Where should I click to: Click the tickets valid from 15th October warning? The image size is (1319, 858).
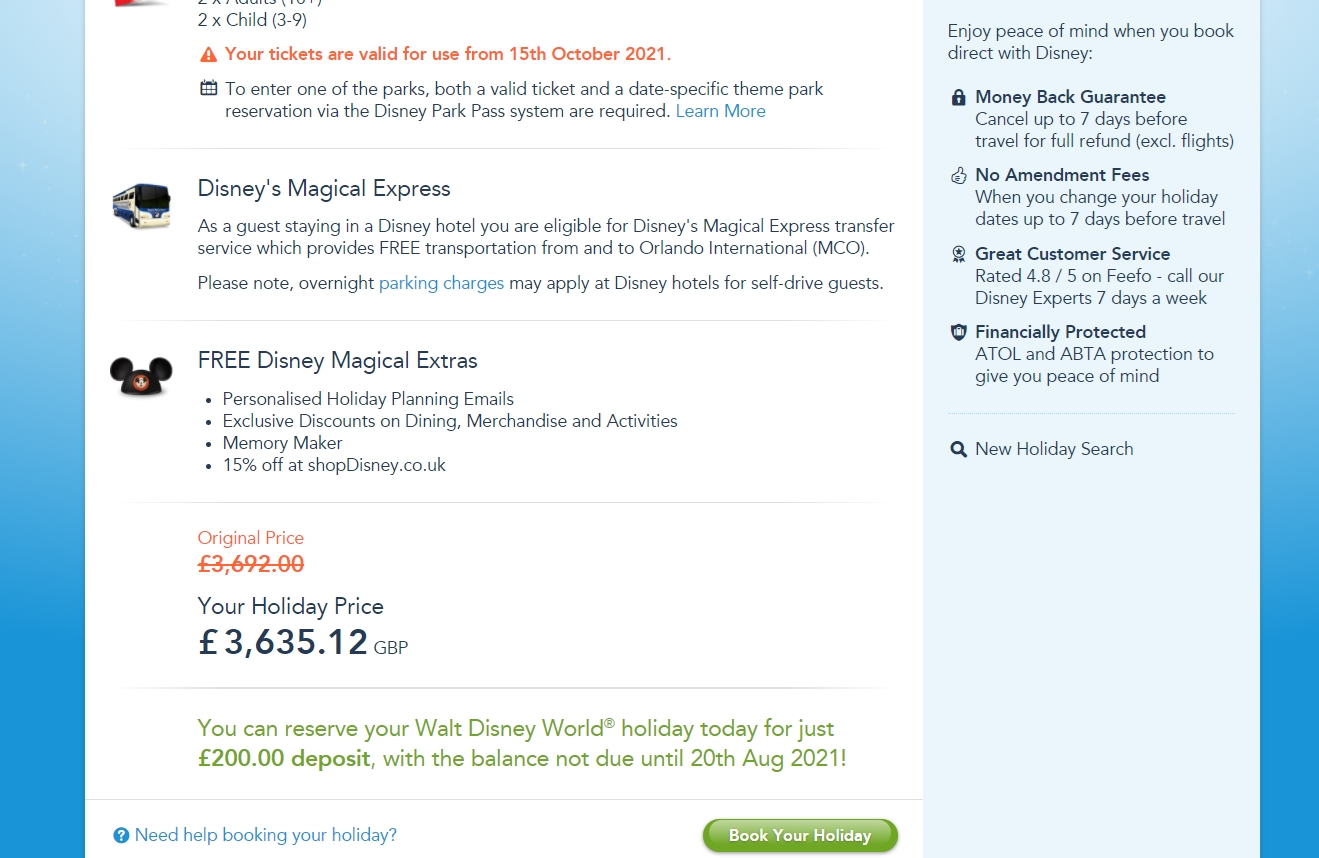pos(448,54)
